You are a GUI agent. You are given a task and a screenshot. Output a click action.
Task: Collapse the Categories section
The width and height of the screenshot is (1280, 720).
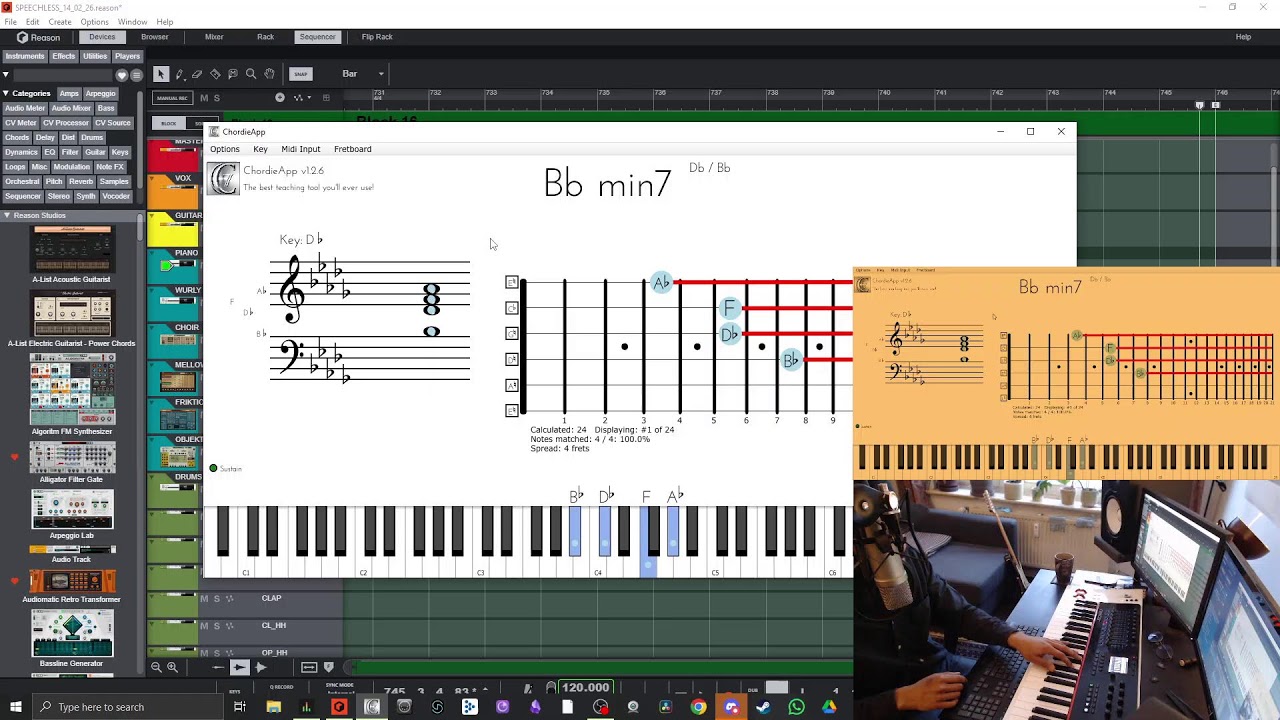(6, 93)
